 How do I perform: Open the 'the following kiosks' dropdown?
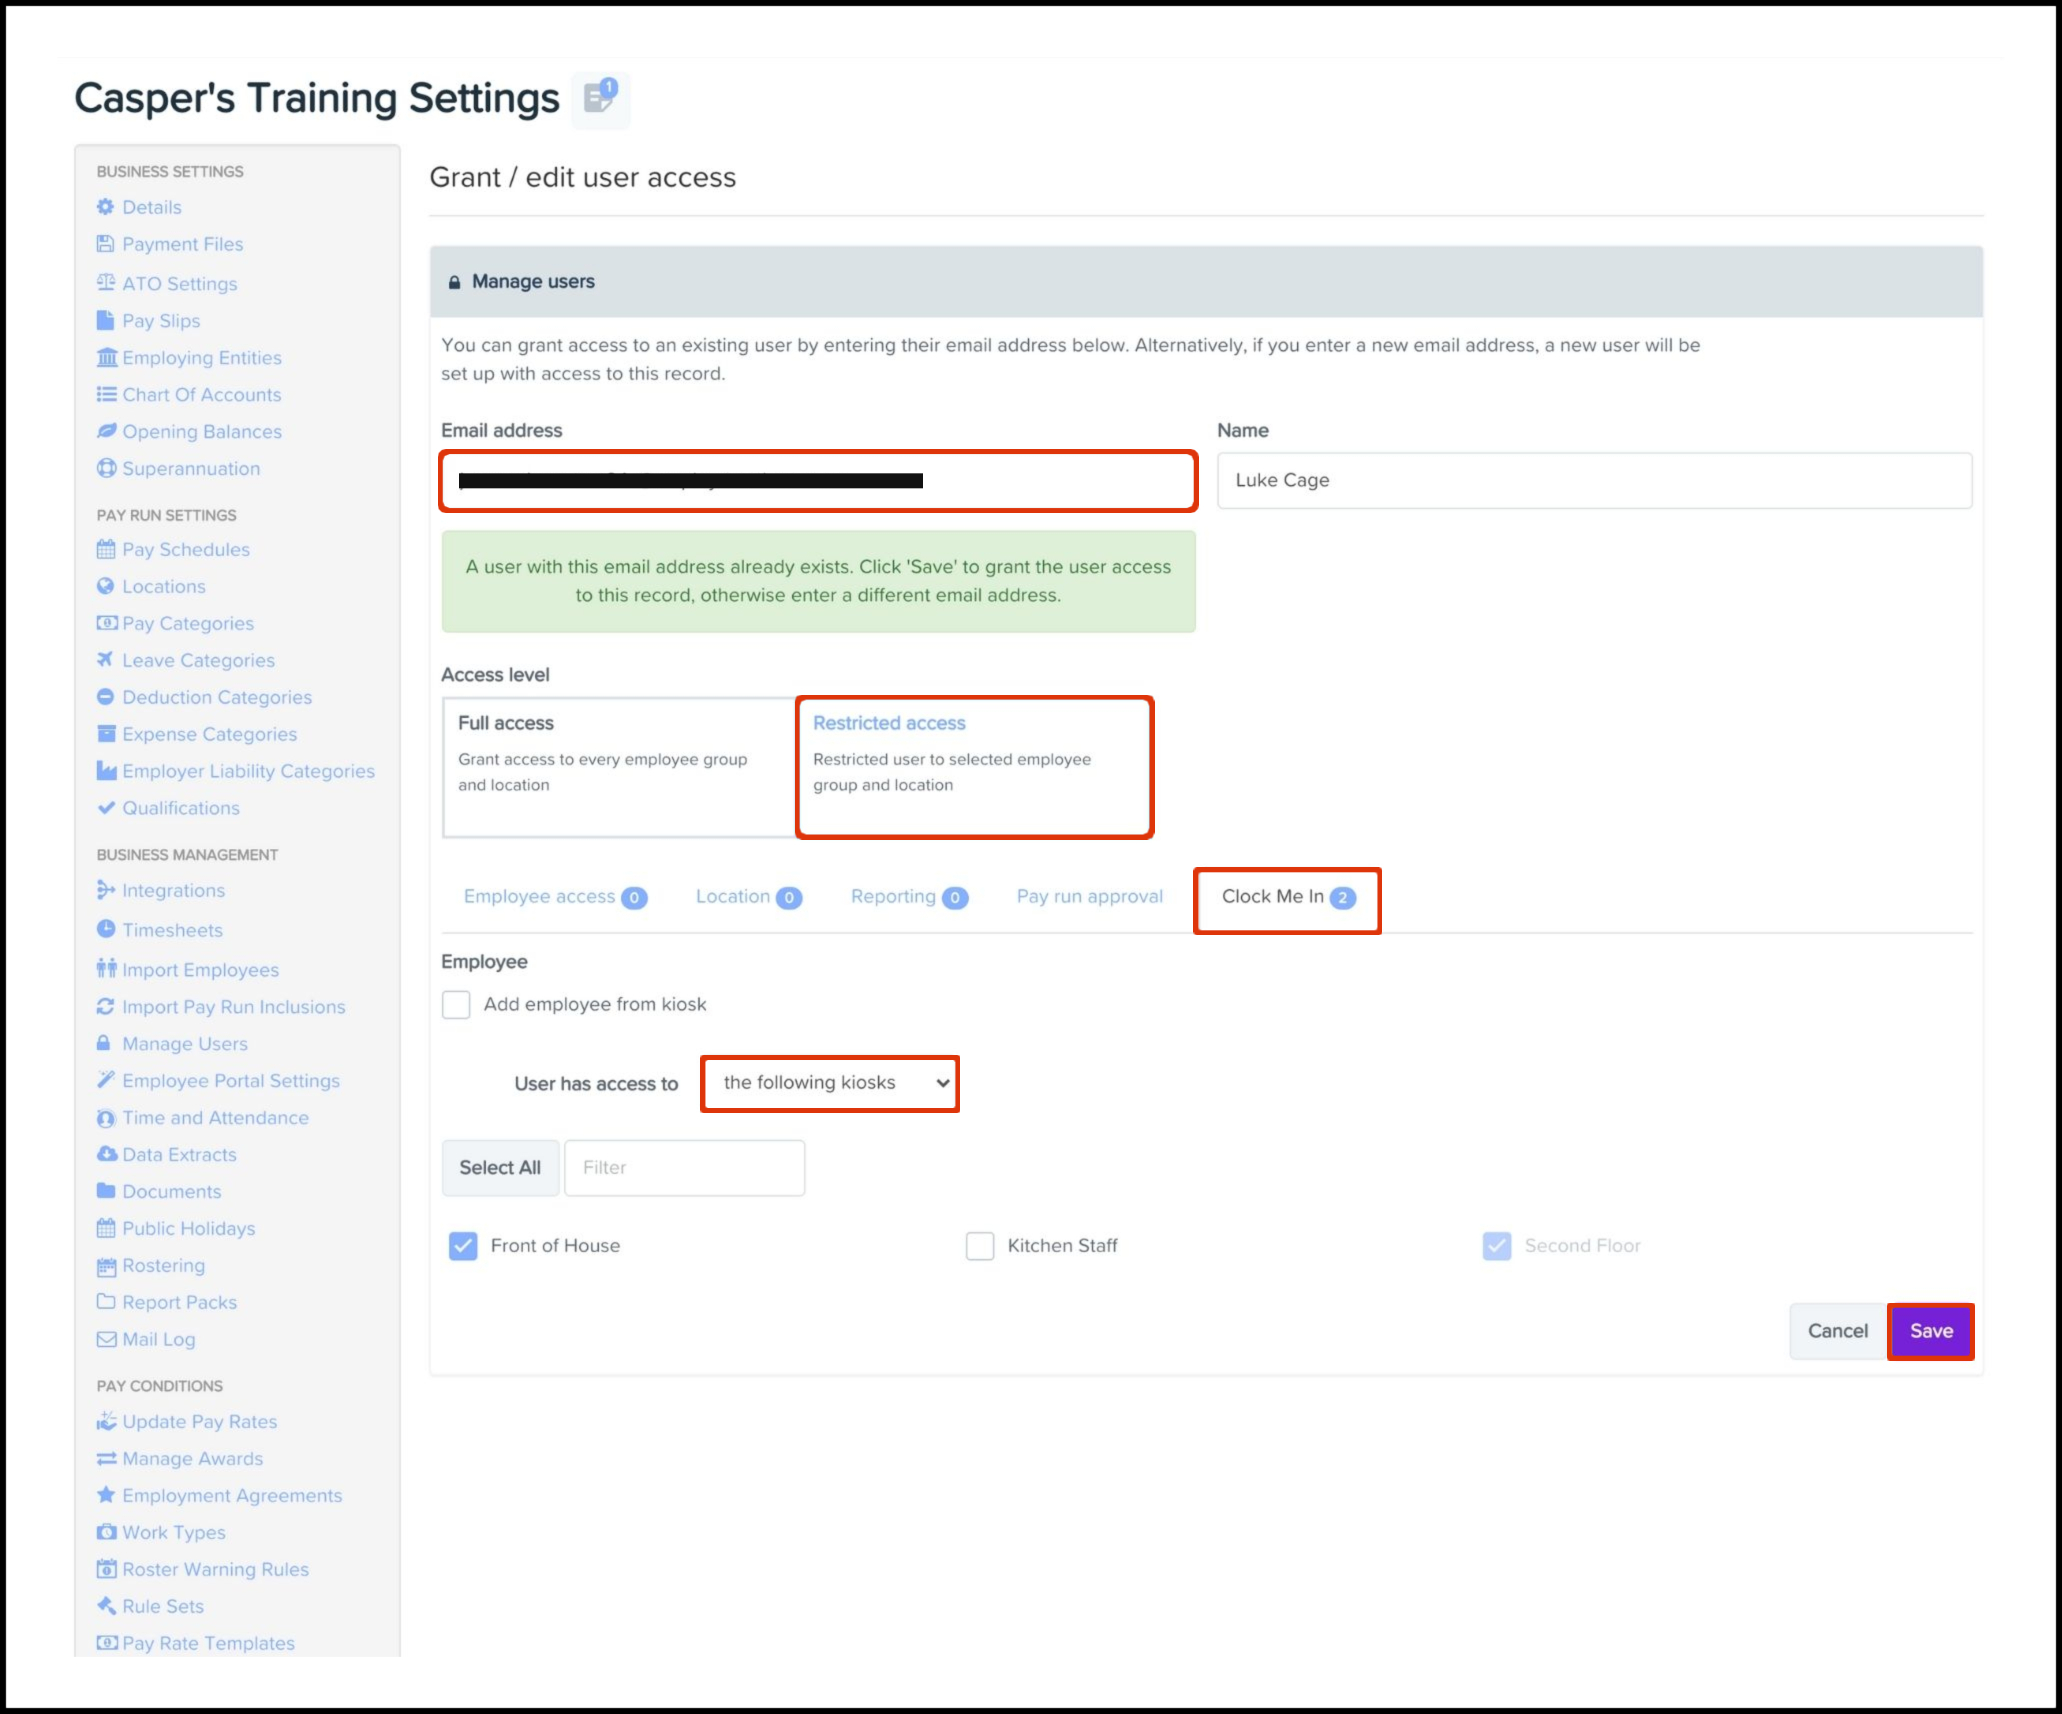pyautogui.click(x=830, y=1083)
